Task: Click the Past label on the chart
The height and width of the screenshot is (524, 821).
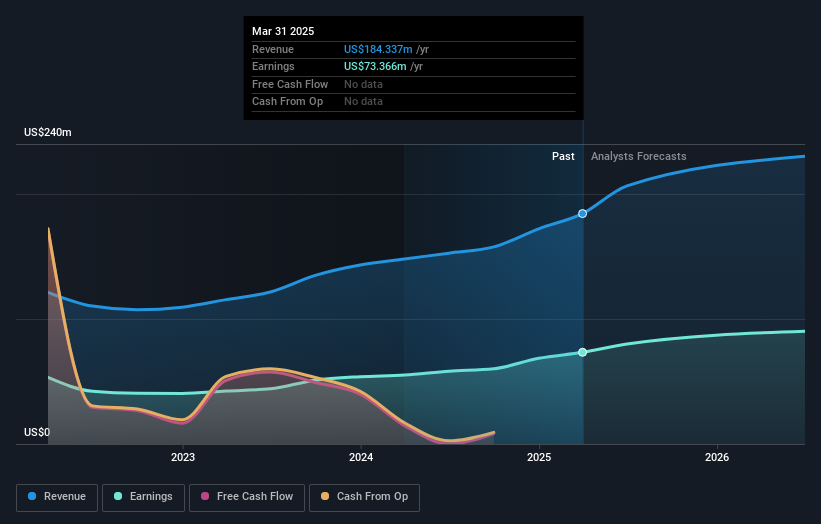Action: pos(563,156)
